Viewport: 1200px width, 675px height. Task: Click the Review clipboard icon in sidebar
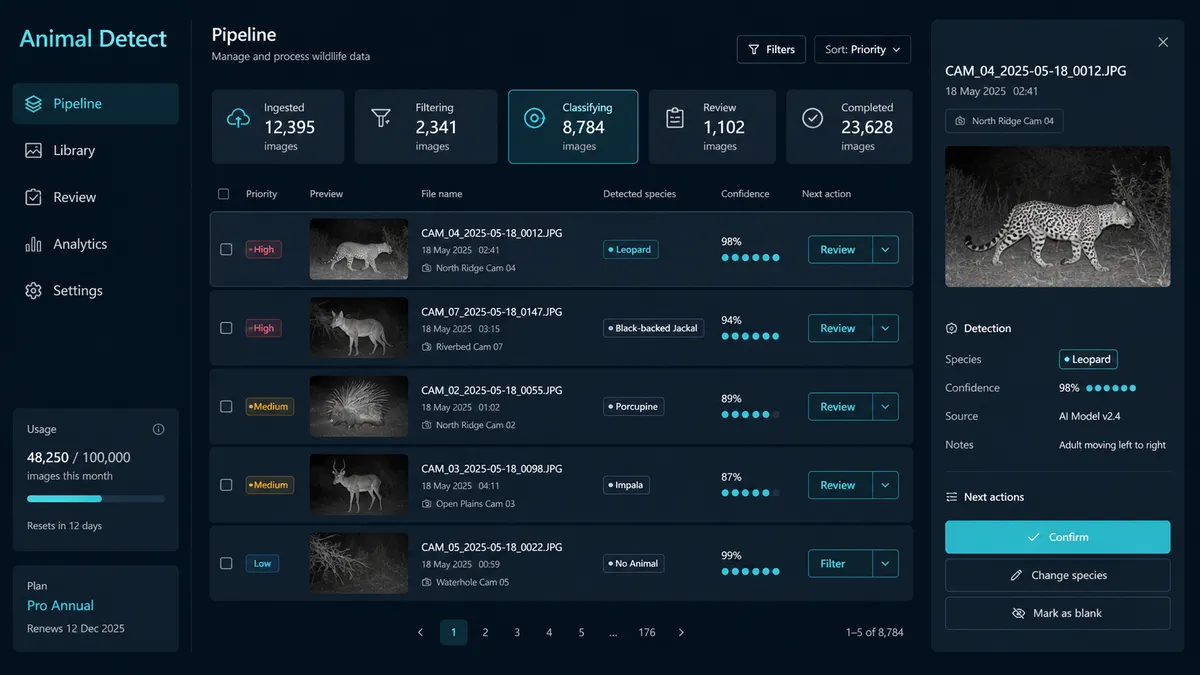(34, 197)
